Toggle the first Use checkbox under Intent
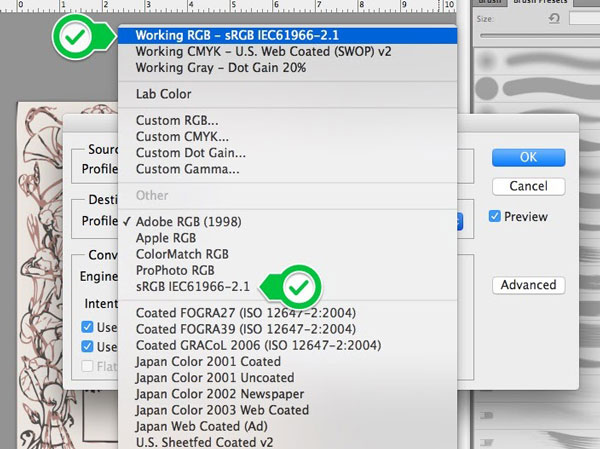This screenshot has width=600, height=449. coord(87,327)
